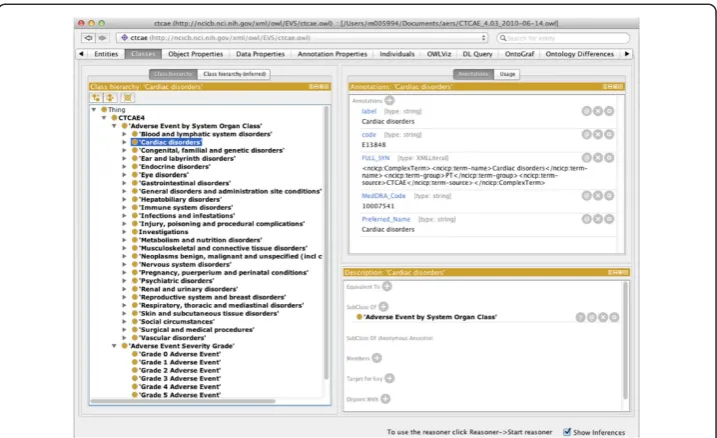The width and height of the screenshot is (717, 438).
Task: Remove the FULL_SYN annotation
Action: [x=598, y=158]
